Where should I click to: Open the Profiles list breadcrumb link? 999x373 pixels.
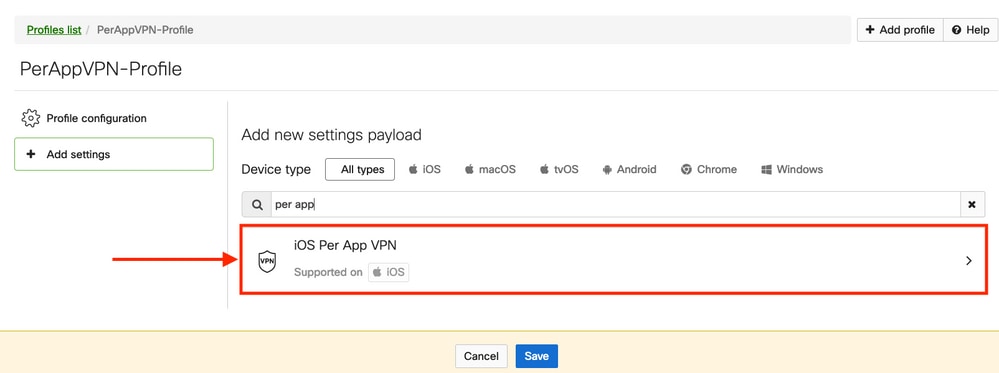(54, 30)
